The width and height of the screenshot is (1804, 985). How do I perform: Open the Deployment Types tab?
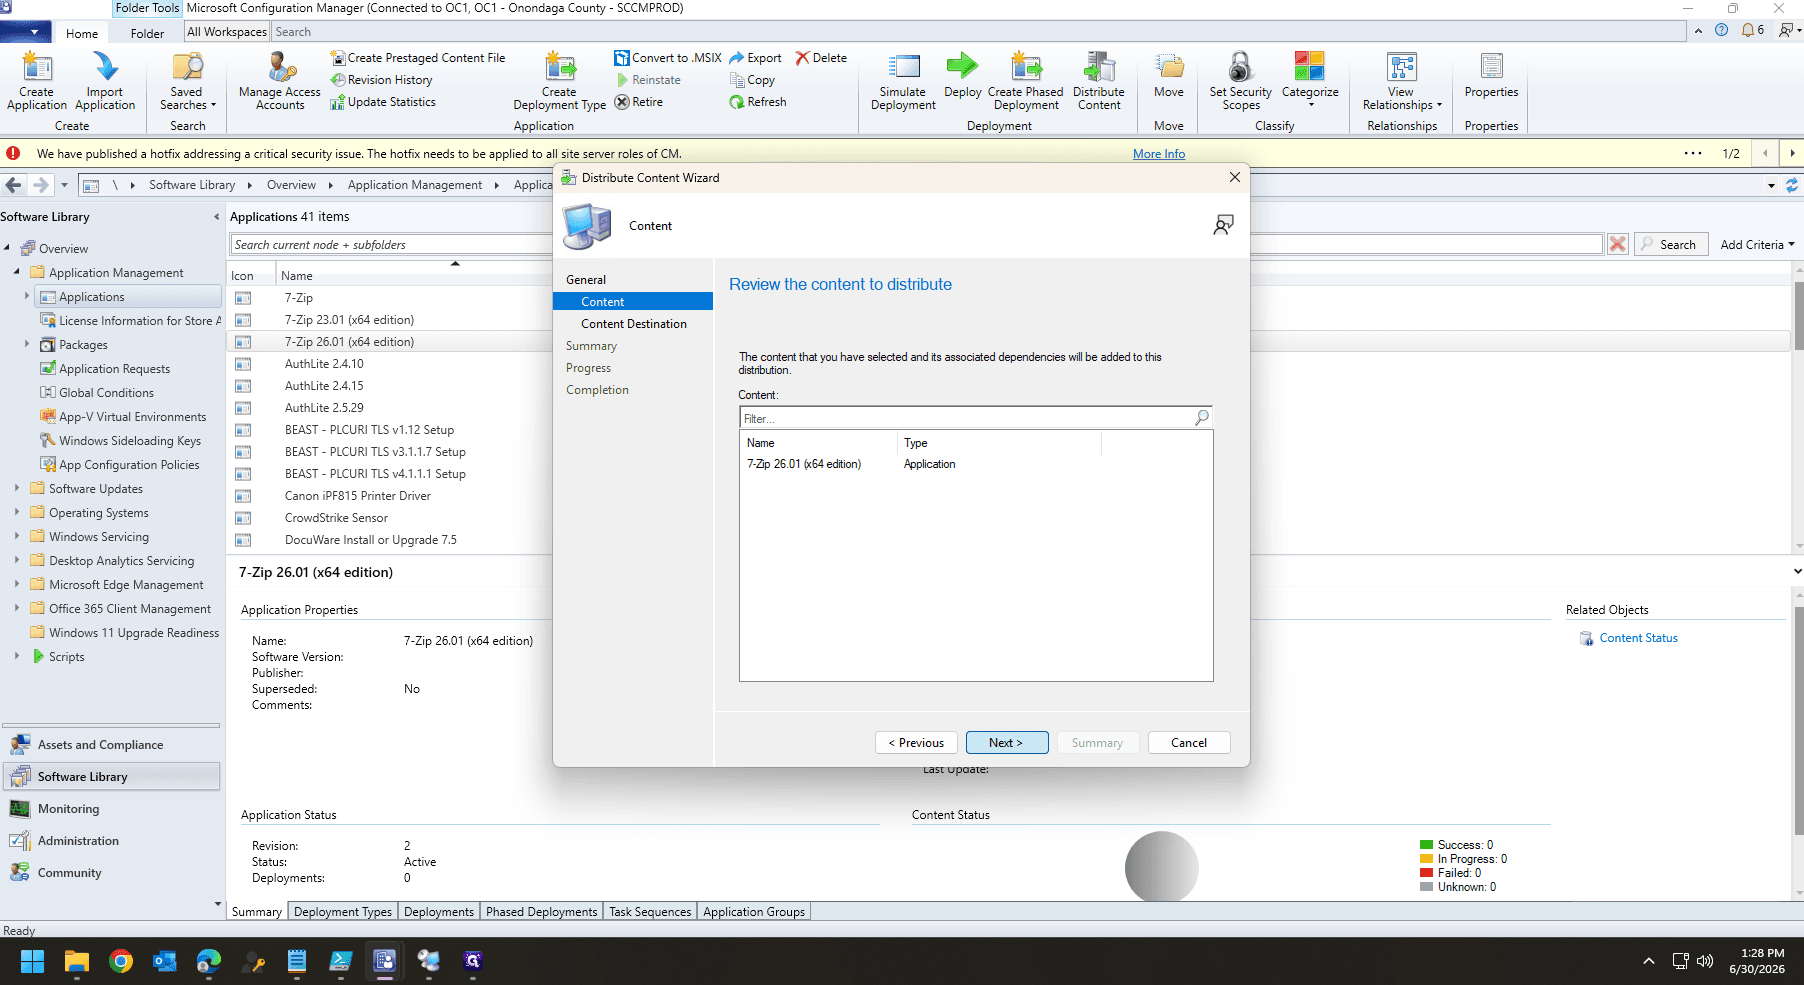(343, 911)
